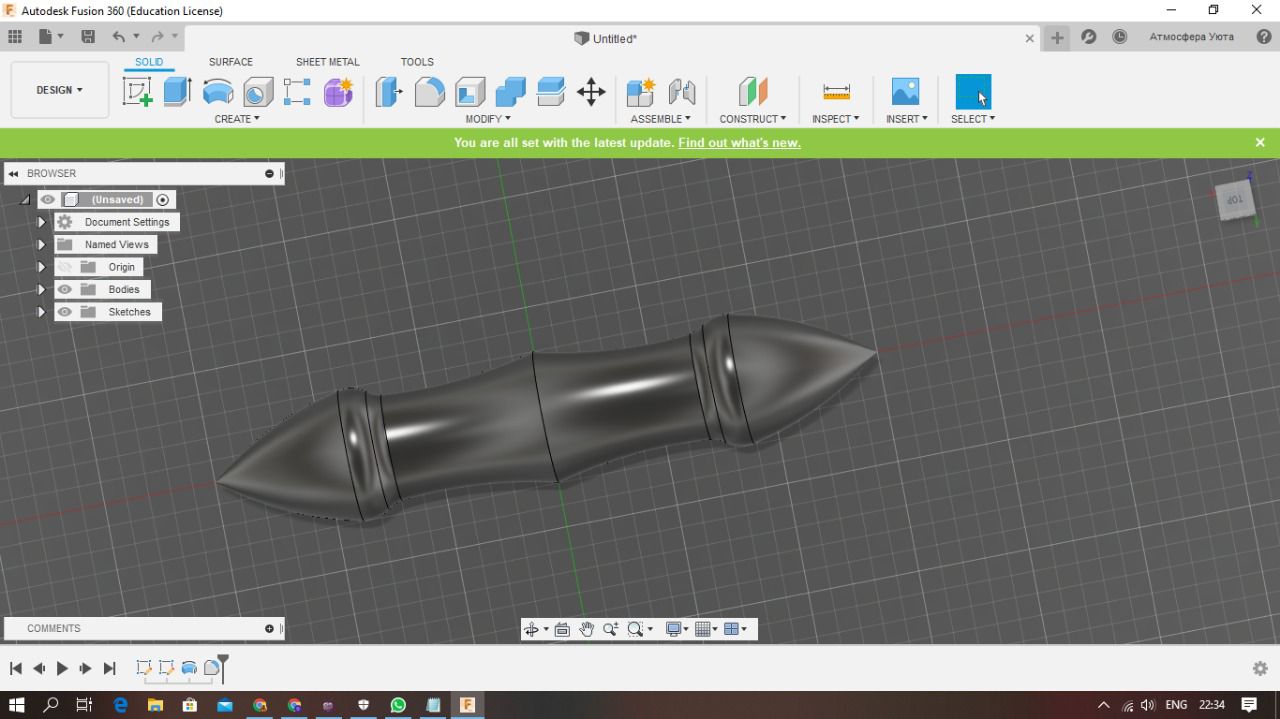Click the Find out what's new link
1280x719 pixels.
[x=739, y=143]
